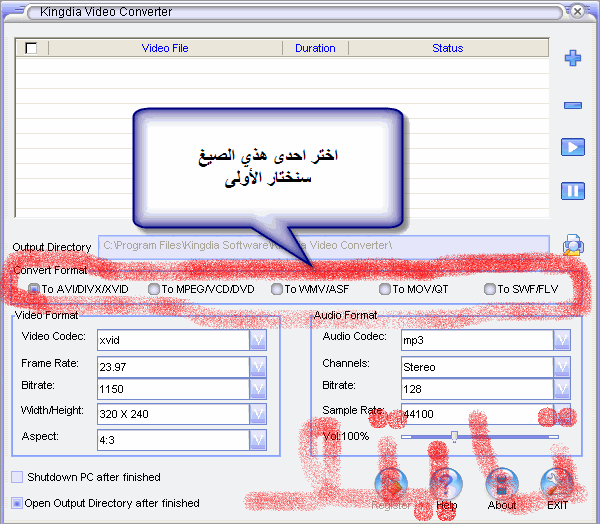This screenshot has width=600, height=524.
Task: Pause conversion with the pause button
Action: tap(573, 191)
